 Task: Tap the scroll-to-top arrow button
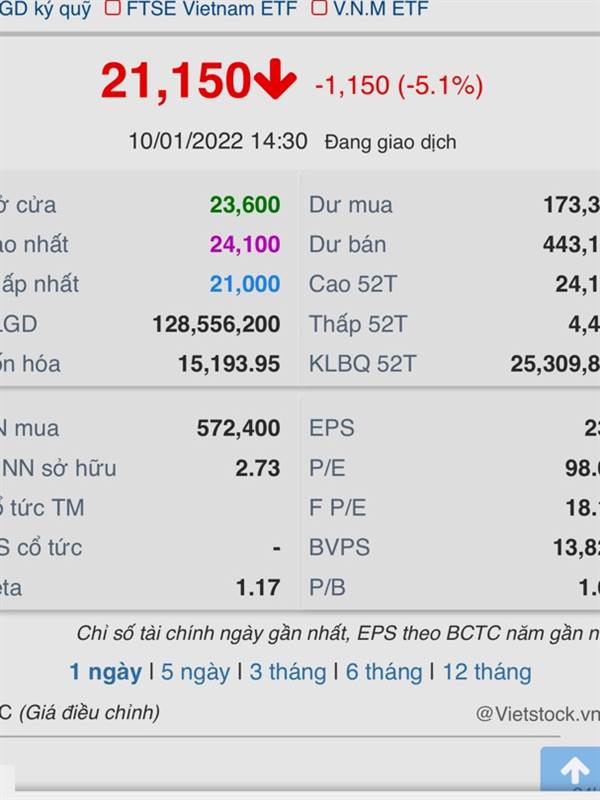570,770
